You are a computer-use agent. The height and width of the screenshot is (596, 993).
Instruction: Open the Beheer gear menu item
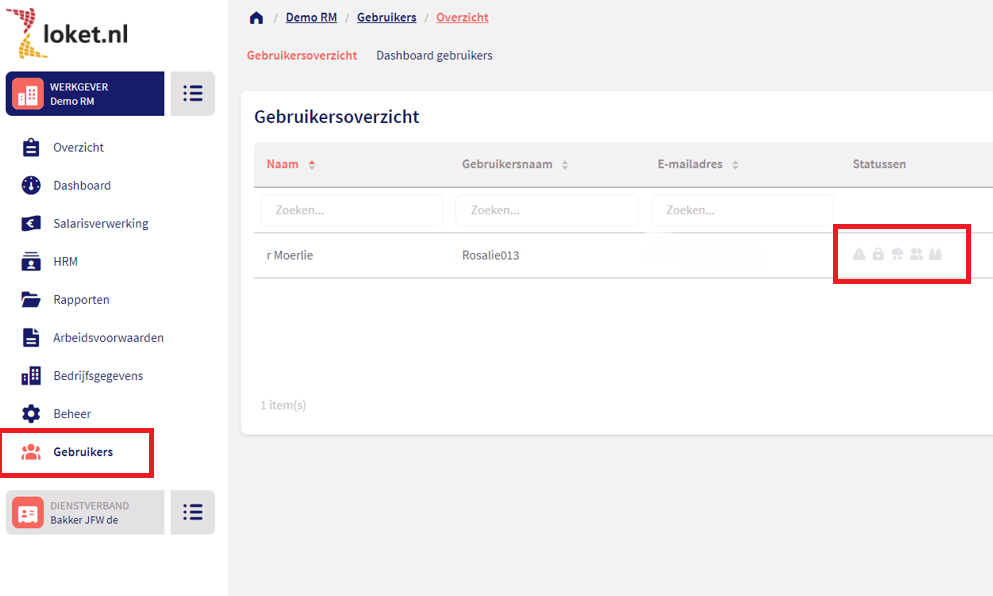click(x=71, y=413)
